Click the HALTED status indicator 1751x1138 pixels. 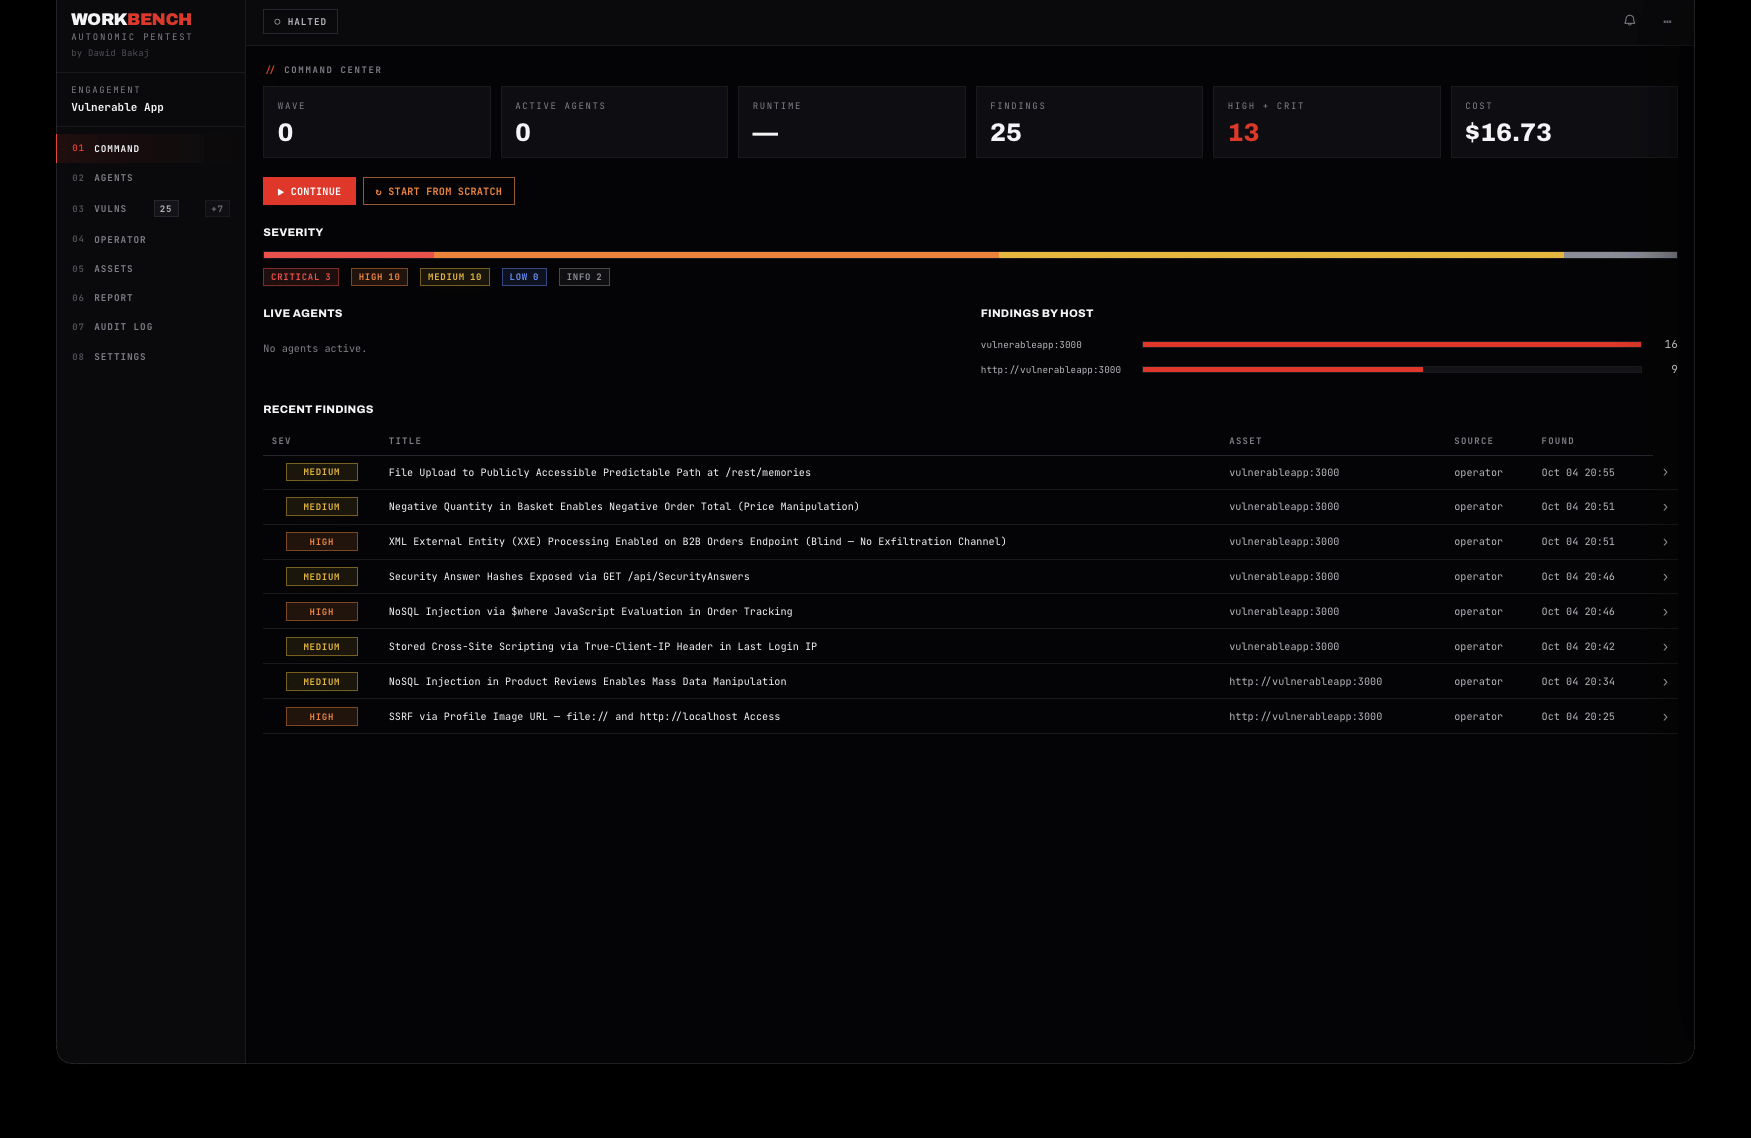(300, 22)
